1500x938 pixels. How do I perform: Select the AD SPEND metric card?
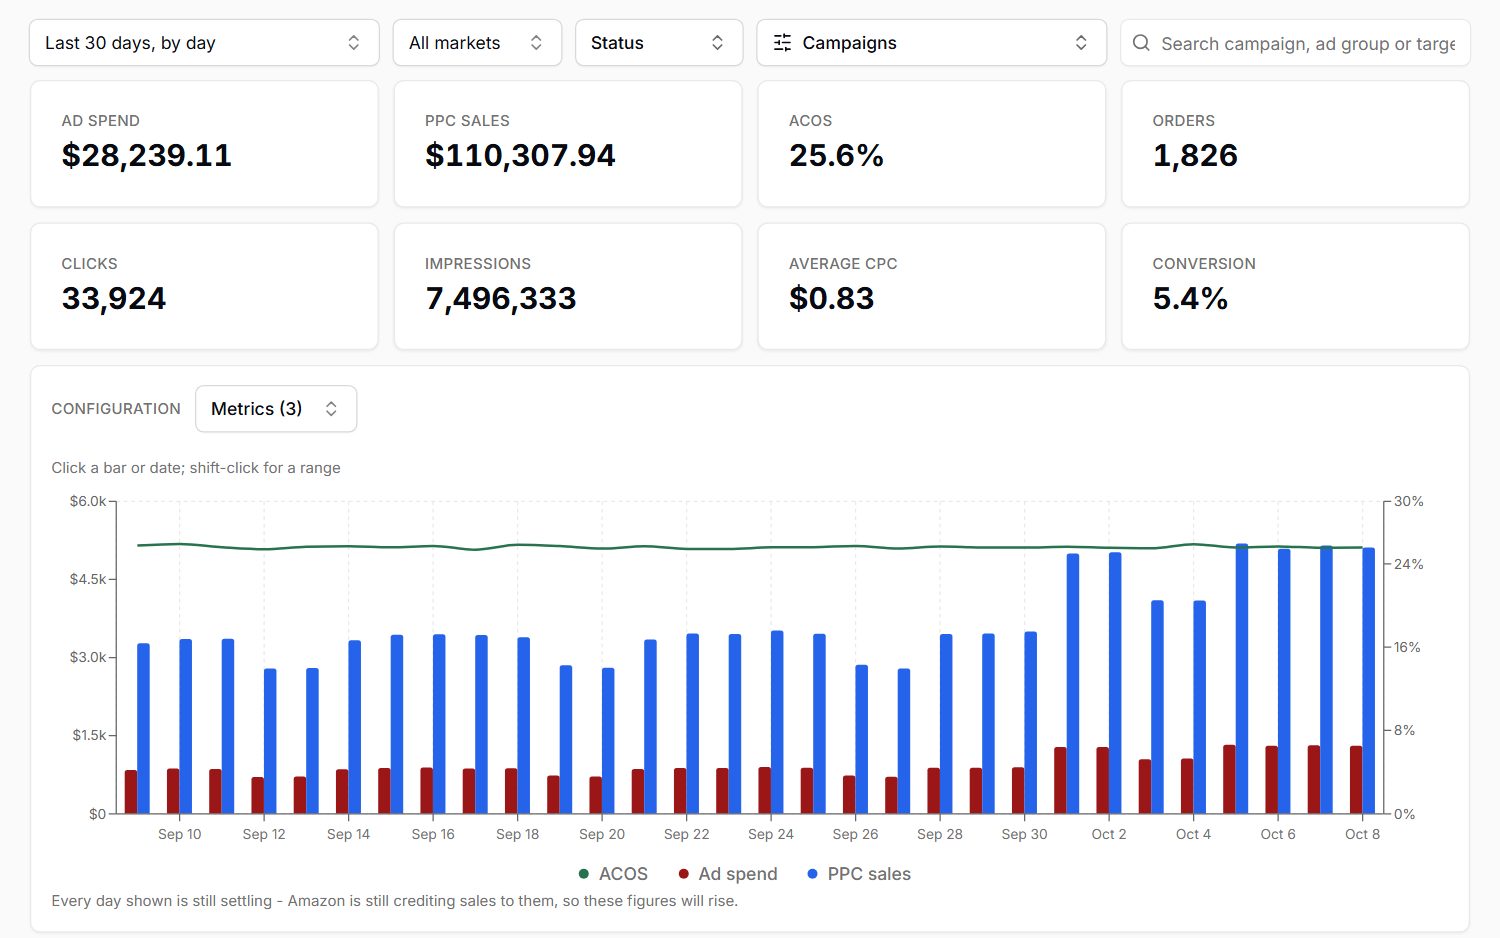(x=204, y=144)
